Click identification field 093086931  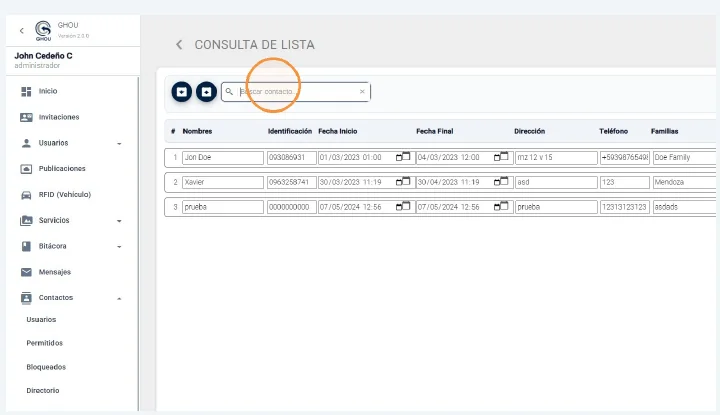(292, 157)
